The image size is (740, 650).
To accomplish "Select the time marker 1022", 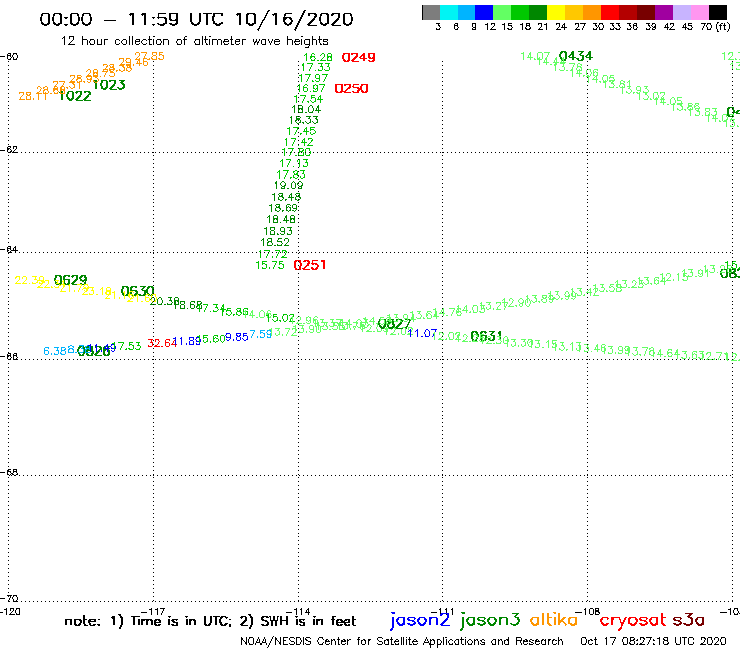I will 75,96.
